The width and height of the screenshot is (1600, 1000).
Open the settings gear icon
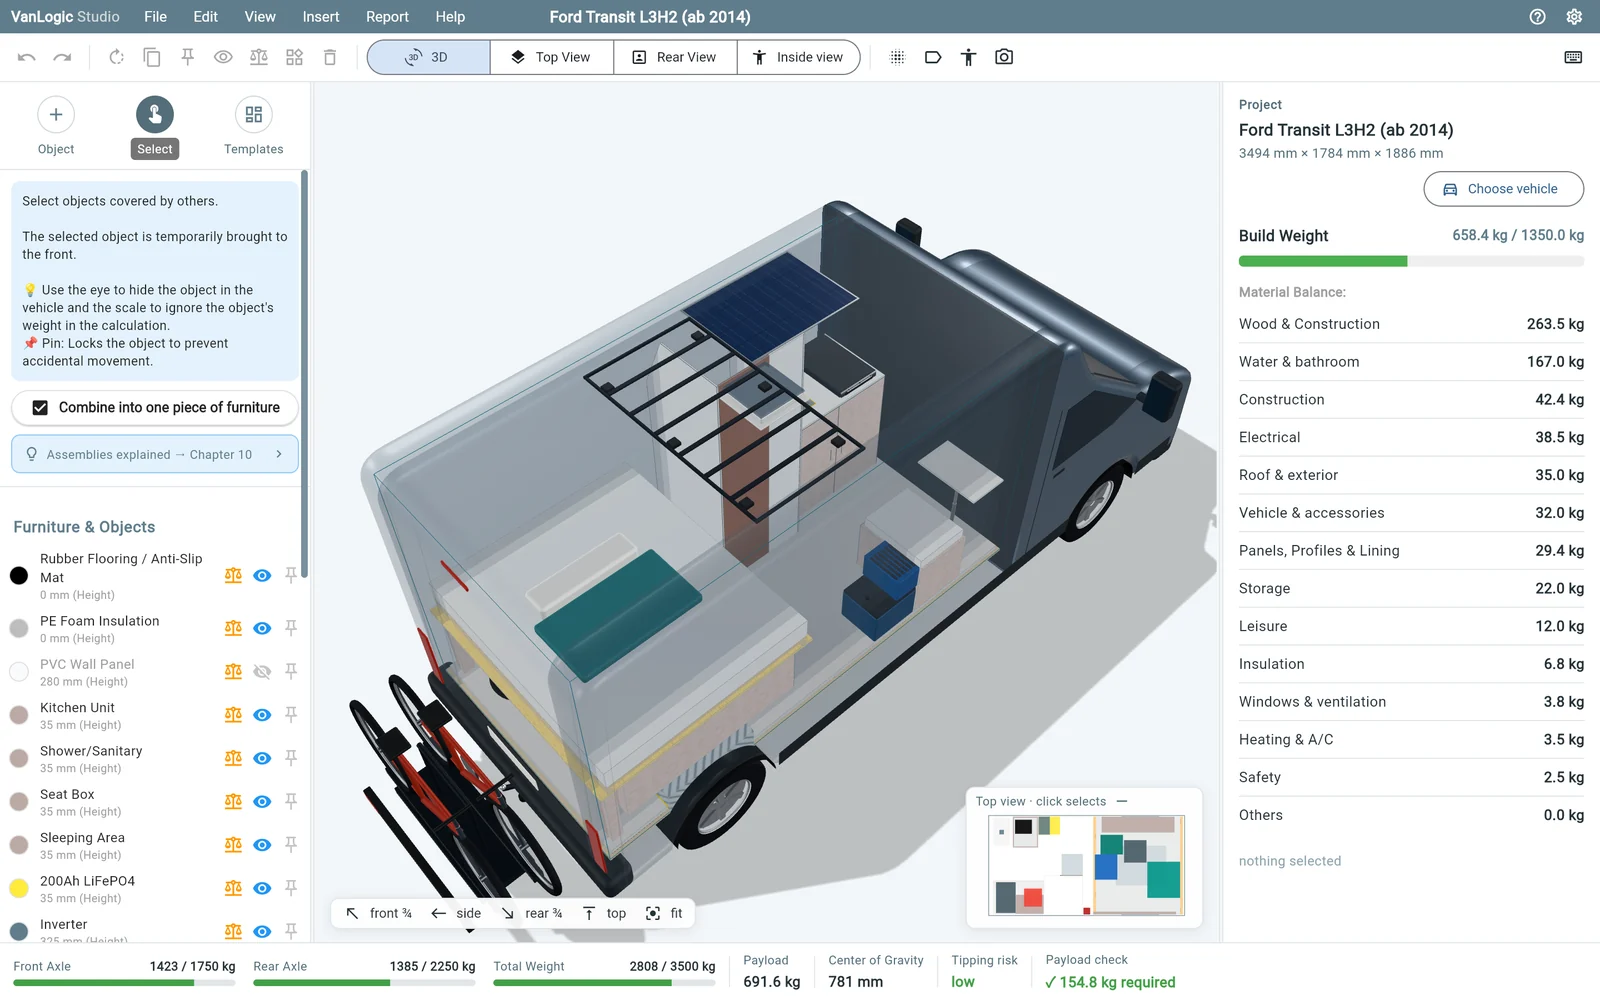click(x=1574, y=17)
